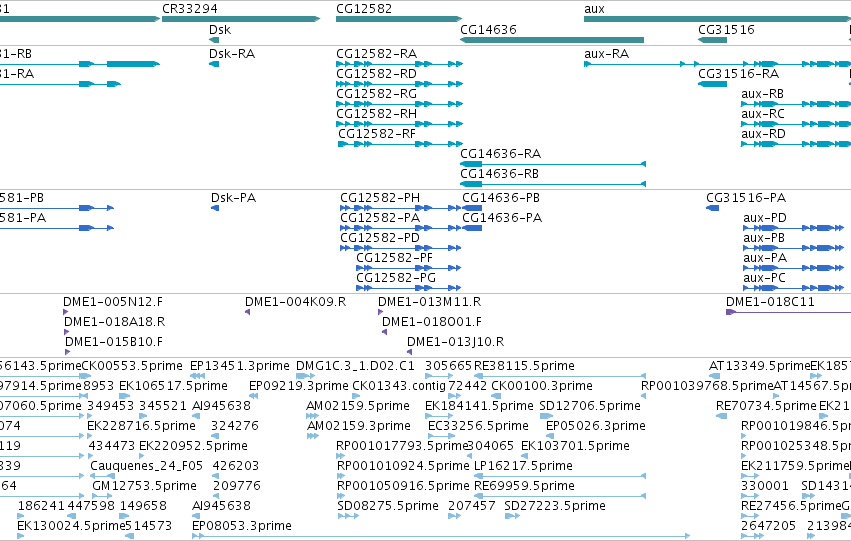Click the AM02159.5prime EST
The height and width of the screenshot is (541, 851).
click(x=312, y=416)
